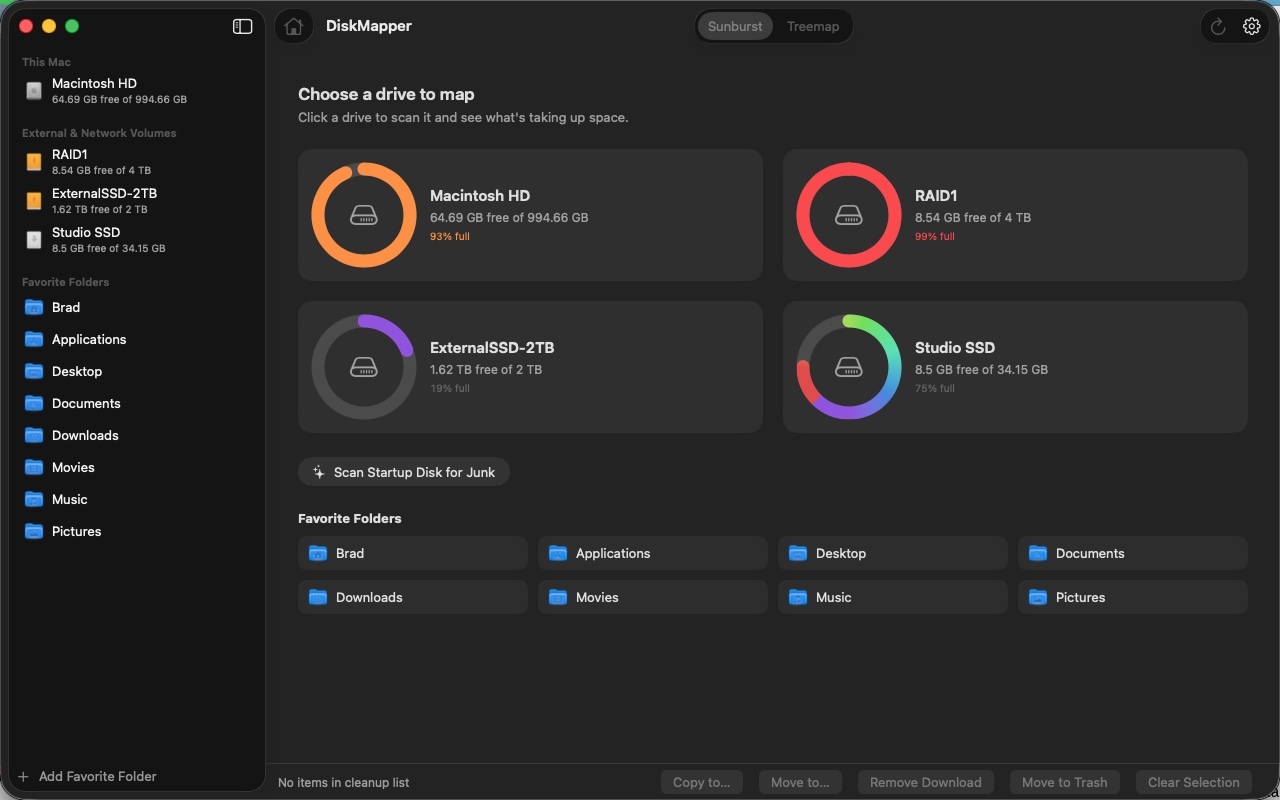Viewport: 1280px width, 800px height.
Task: Select Studio SSD in sidebar list
Action: click(136, 240)
